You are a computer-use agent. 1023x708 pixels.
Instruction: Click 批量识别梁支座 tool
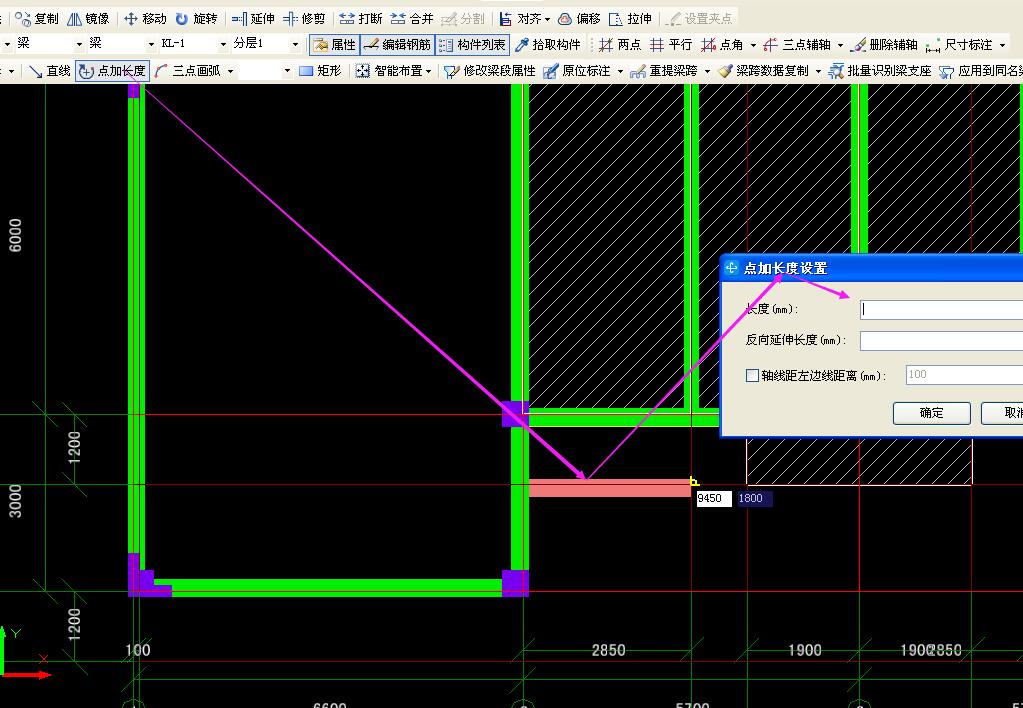[880, 70]
